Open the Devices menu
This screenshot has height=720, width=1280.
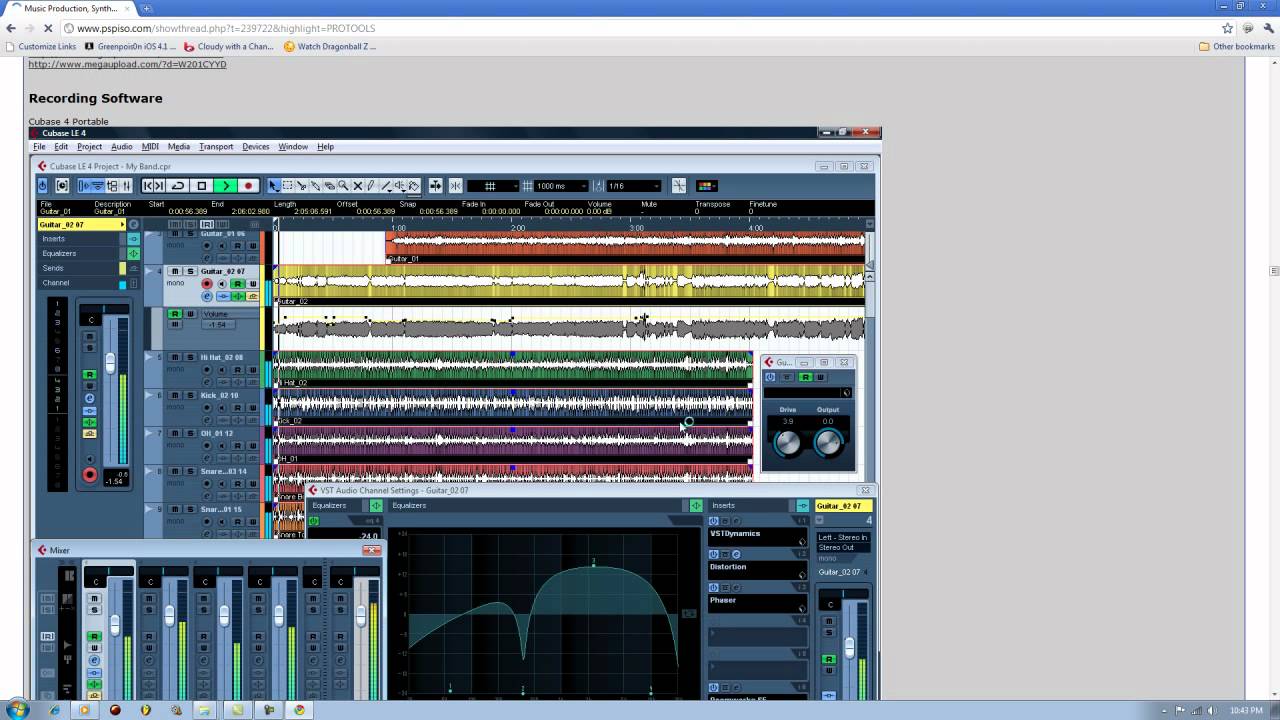(255, 147)
